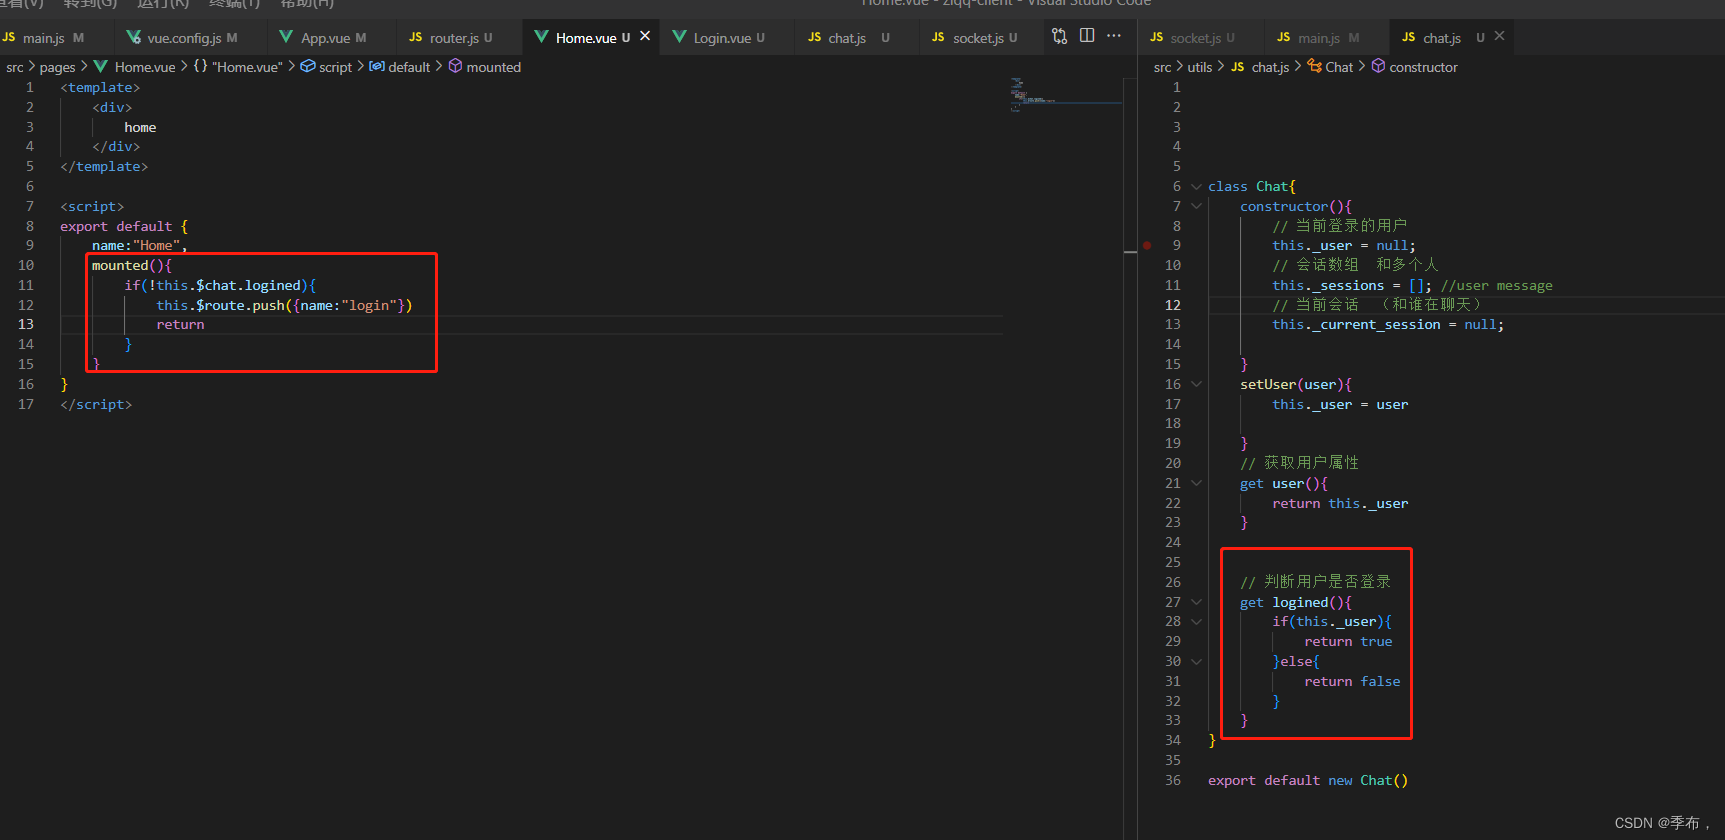
Task: Collapse the get logined fold arrow on line 27
Action: [x=1196, y=602]
